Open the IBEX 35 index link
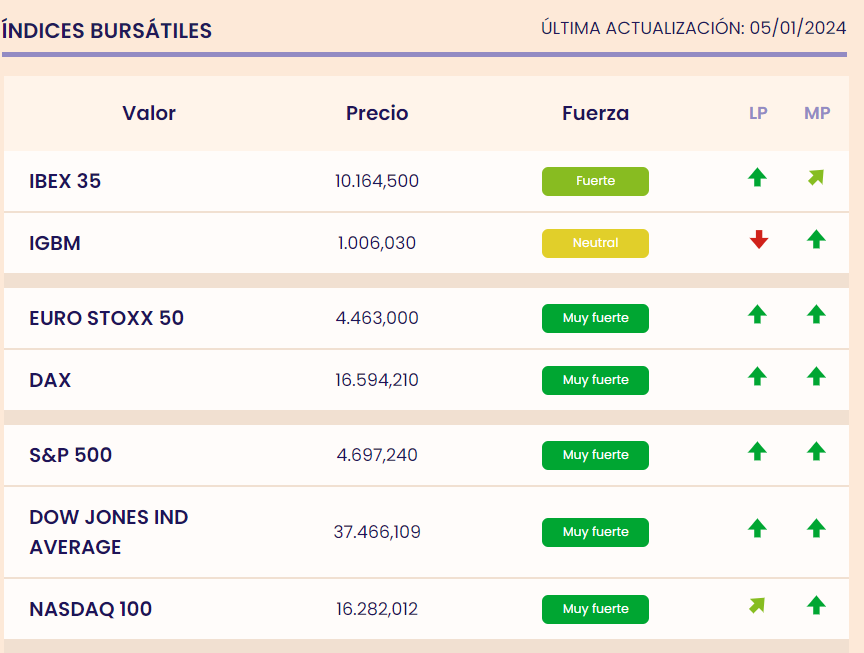This screenshot has height=653, width=864. (x=65, y=181)
